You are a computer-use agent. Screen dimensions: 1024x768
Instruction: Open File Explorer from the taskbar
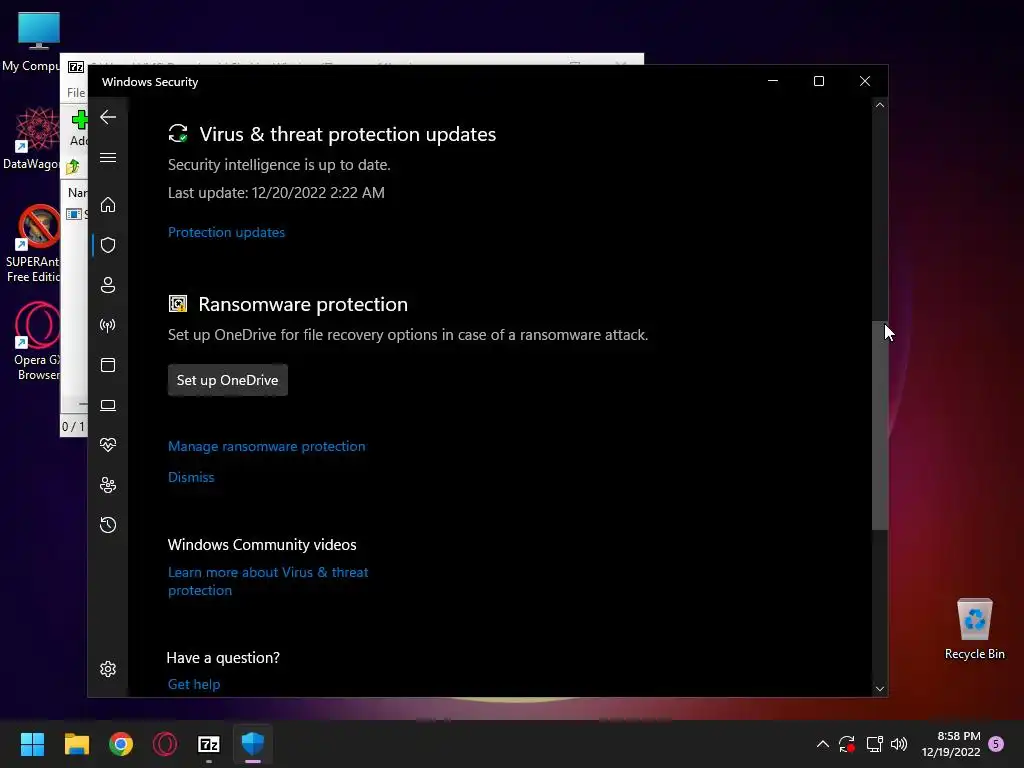76,744
